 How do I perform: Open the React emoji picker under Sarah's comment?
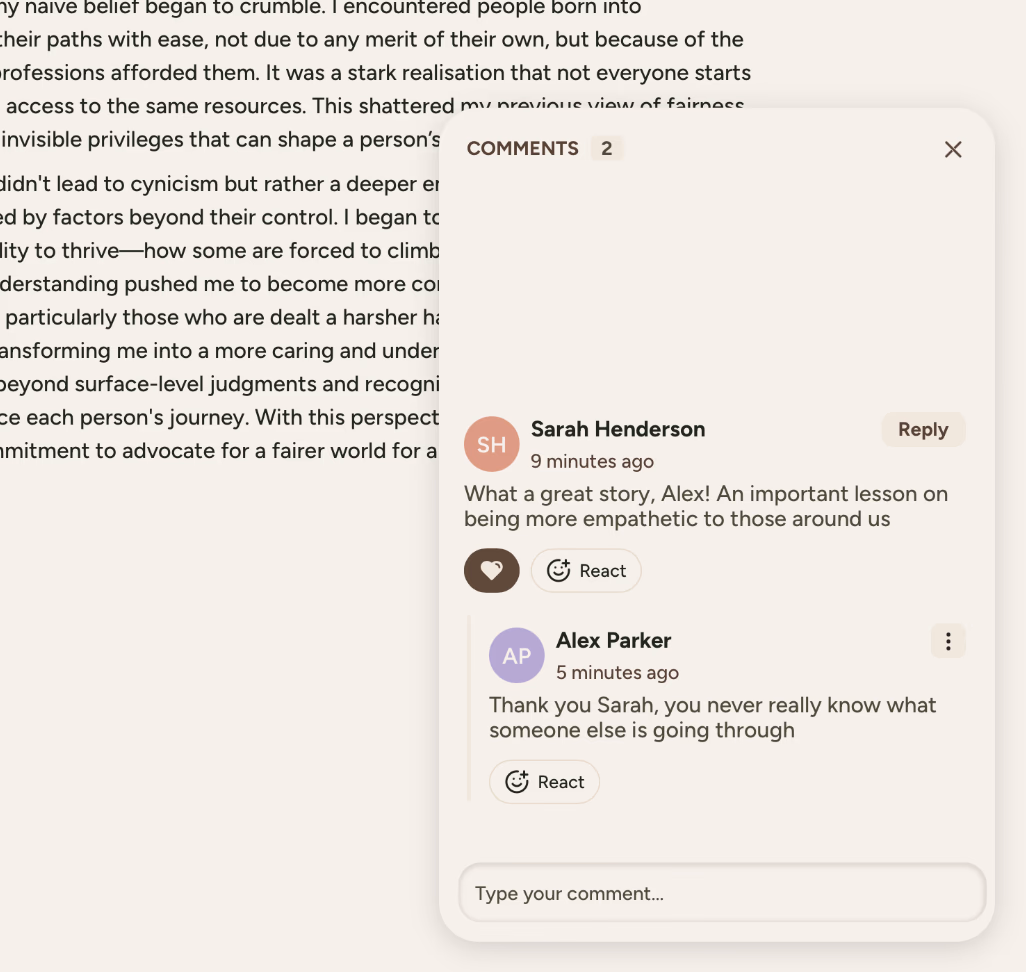click(586, 571)
